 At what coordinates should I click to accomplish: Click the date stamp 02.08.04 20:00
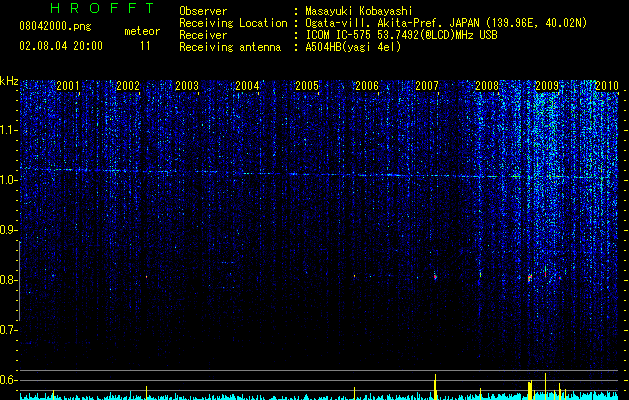click(61, 46)
